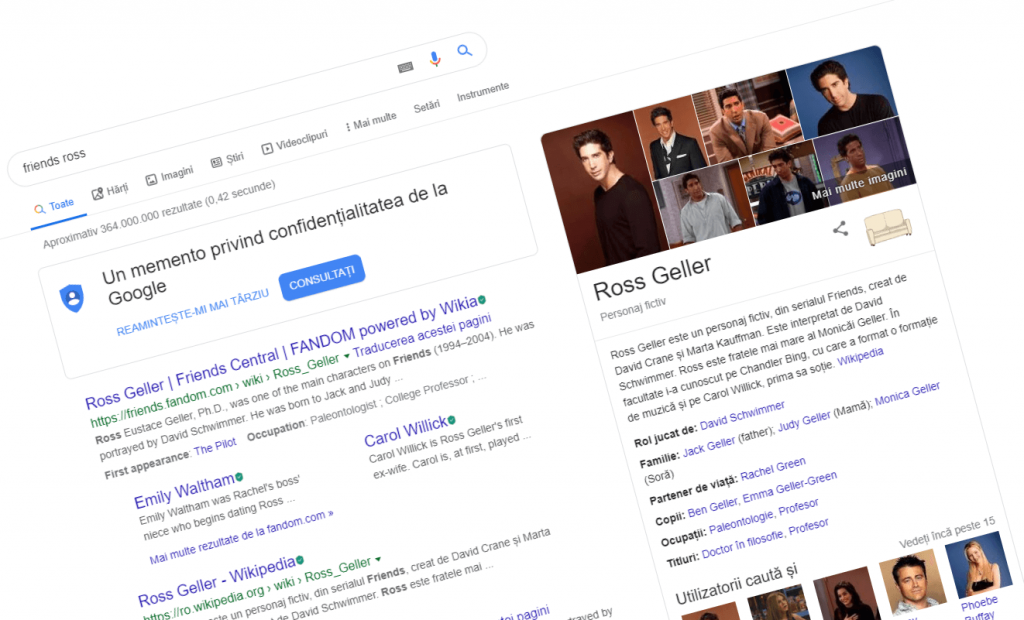This screenshot has width=1024, height=620.
Task: Start voice search with microphone icon
Action: click(x=434, y=59)
